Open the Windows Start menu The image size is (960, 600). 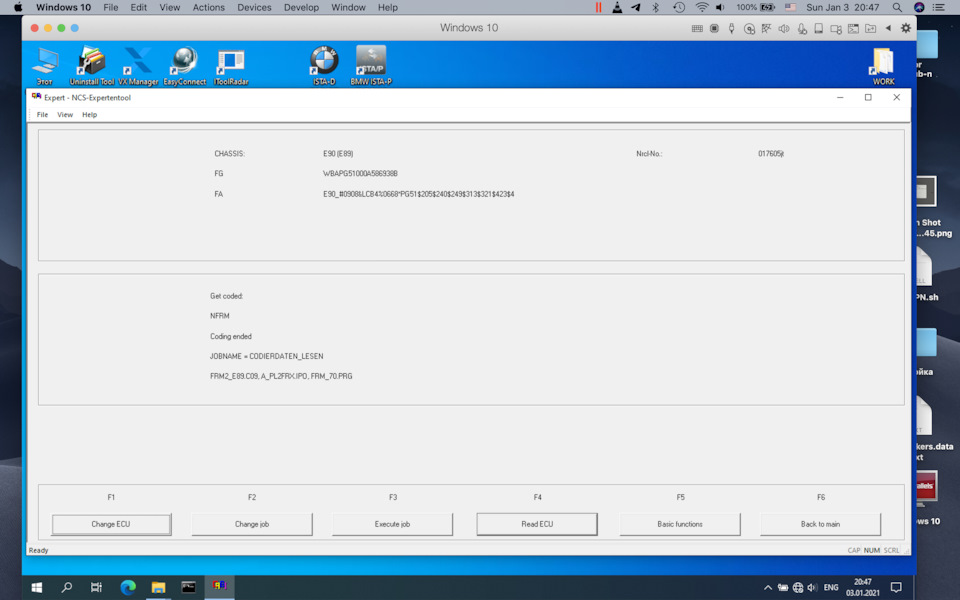(37, 587)
